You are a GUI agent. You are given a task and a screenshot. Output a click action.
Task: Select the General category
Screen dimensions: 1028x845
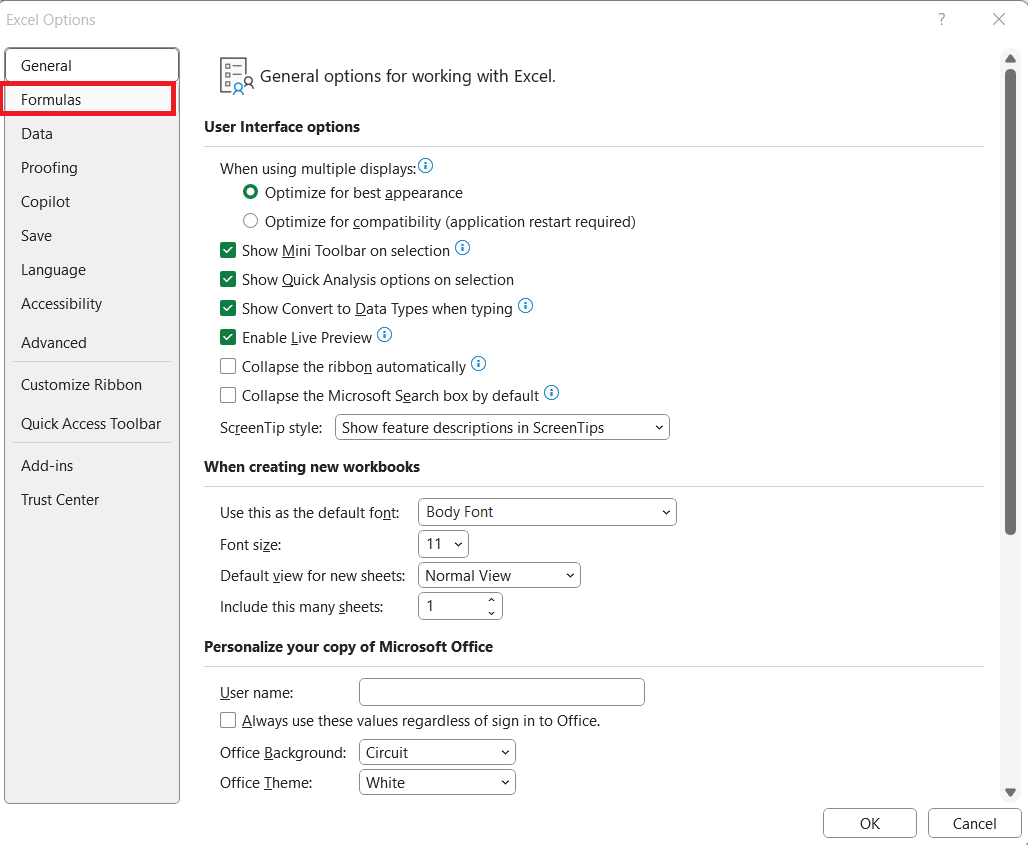[x=92, y=66]
